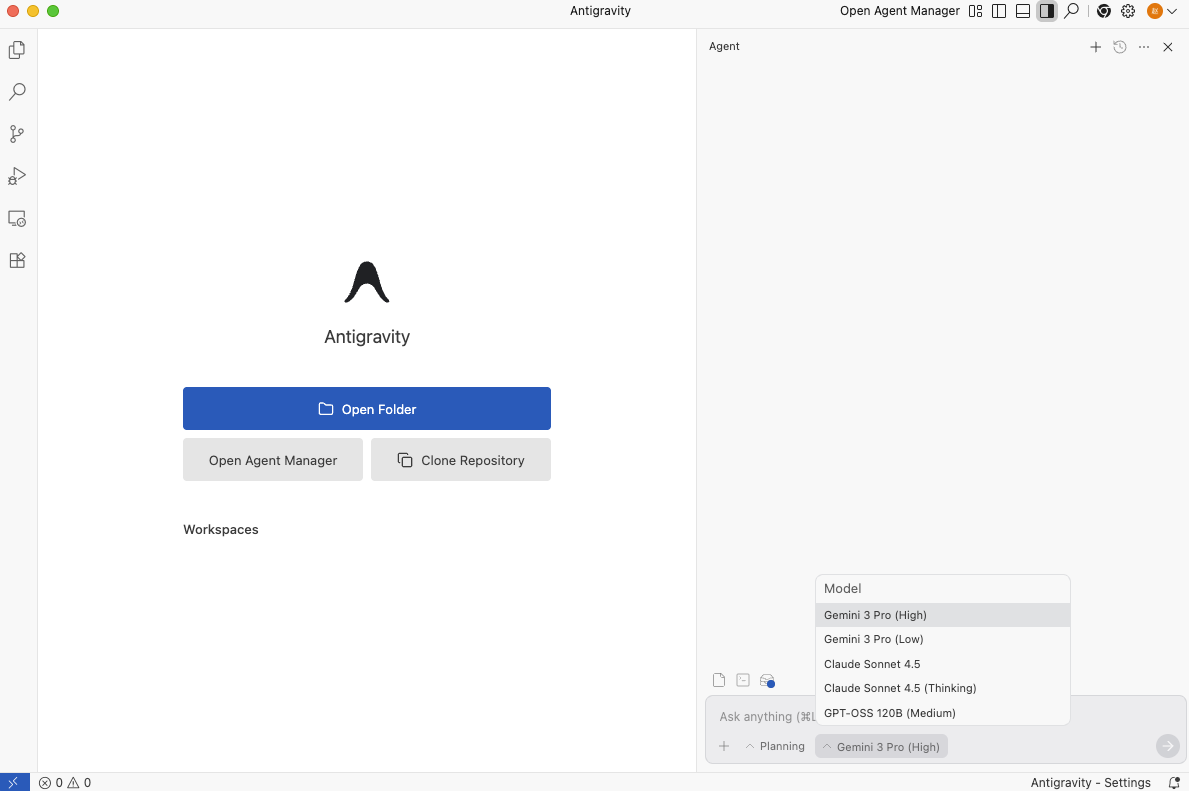Toggle the bottom panel layout button
This screenshot has height=791, width=1189.
click(x=1022, y=11)
